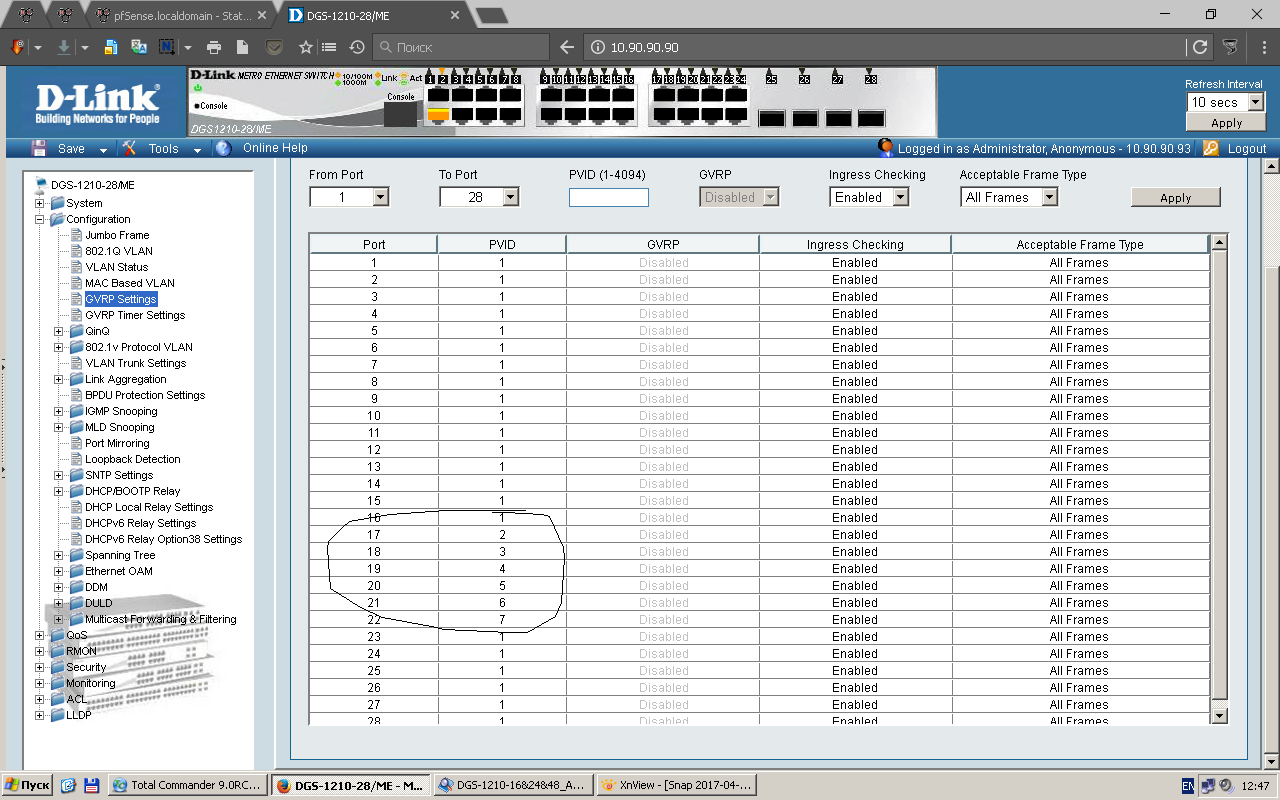Click the PVID input field
Viewport: 1280px width, 800px height.
pos(608,198)
